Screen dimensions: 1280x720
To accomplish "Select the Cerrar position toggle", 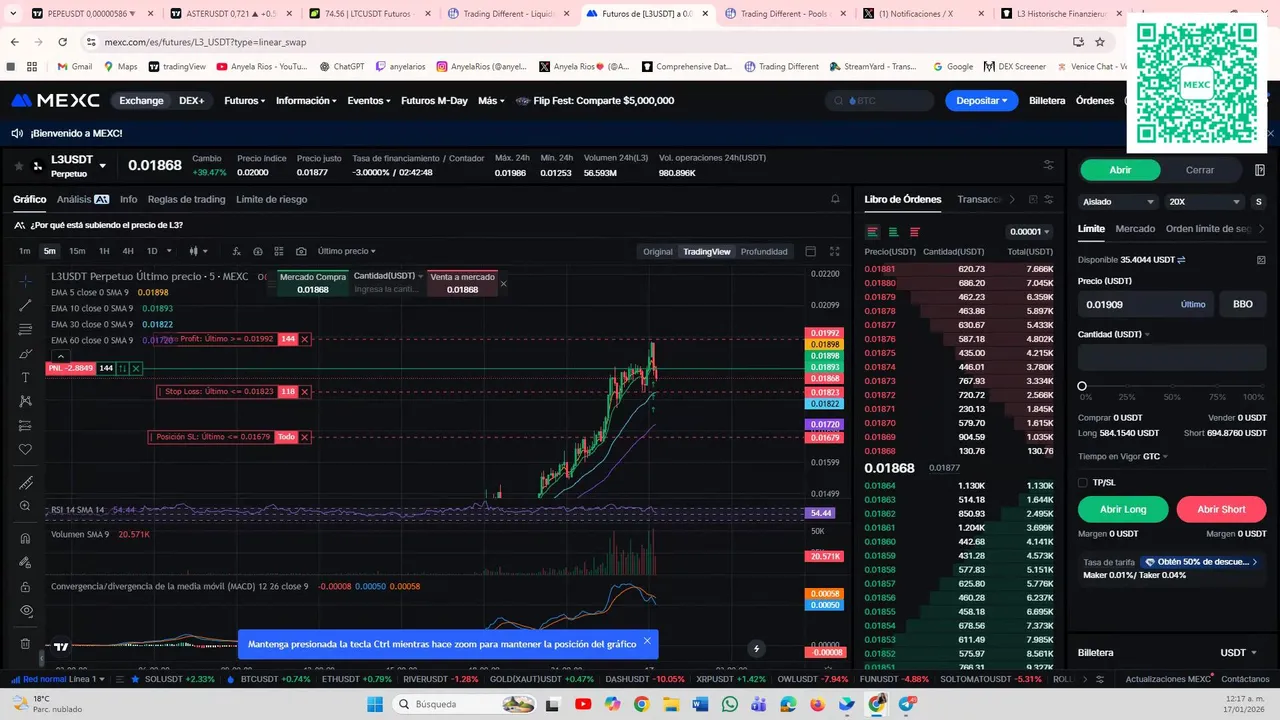I will coord(1200,170).
